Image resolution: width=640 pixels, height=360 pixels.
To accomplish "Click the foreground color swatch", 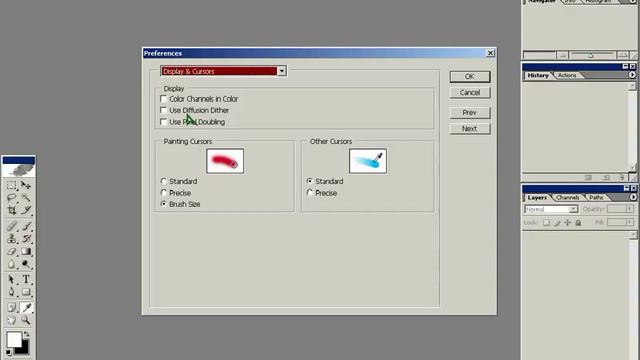I will click(13, 340).
